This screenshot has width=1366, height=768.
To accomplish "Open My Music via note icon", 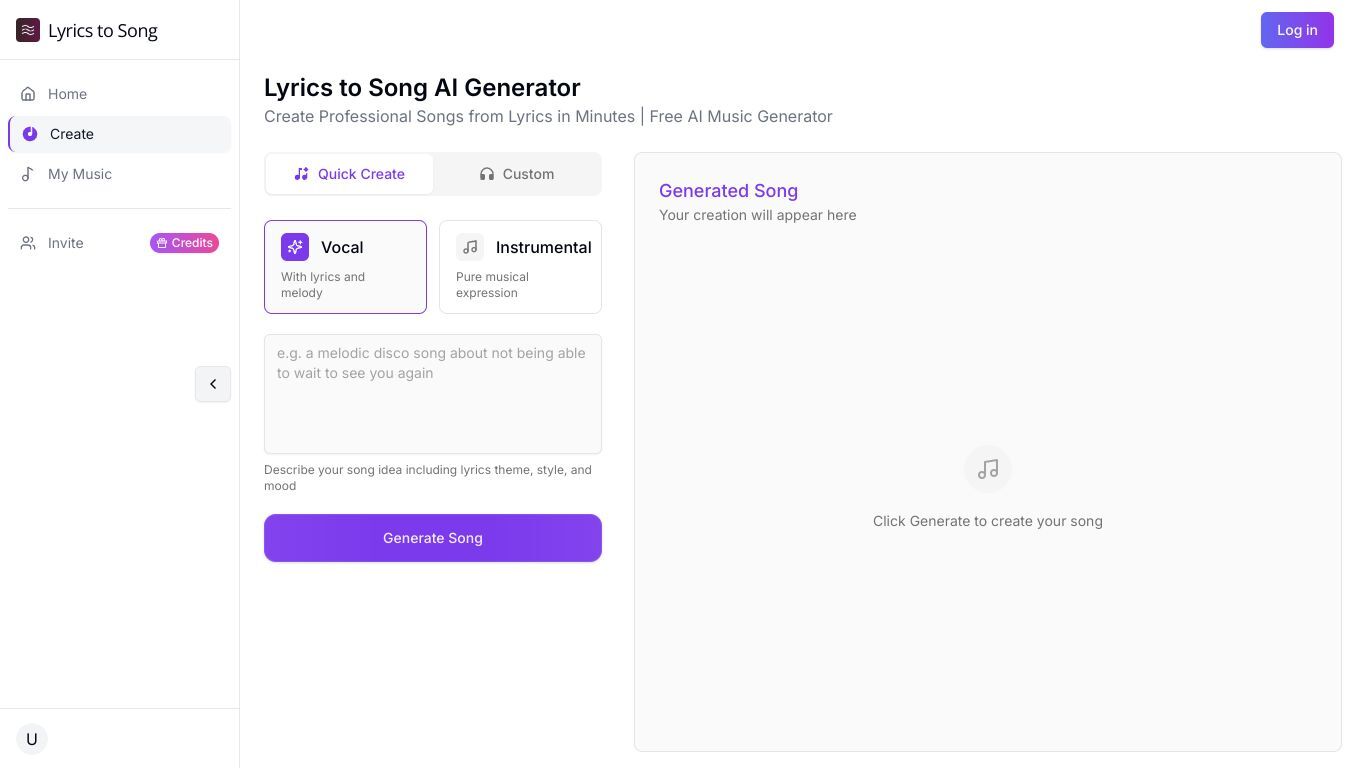I will (x=28, y=174).
